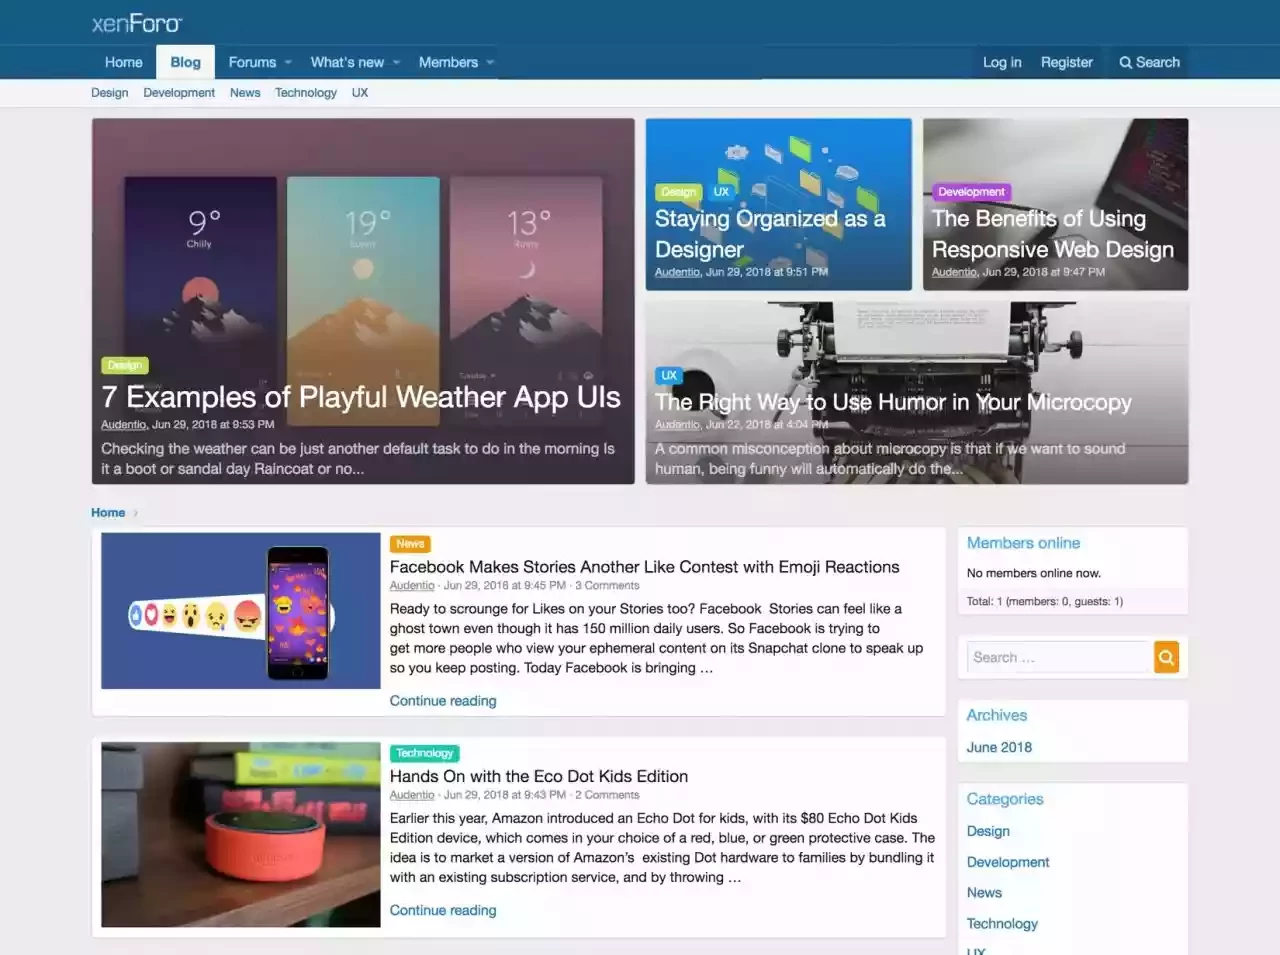This screenshot has height=955, width=1280.
Task: Open the Forums navigation tab
Action: [252, 62]
